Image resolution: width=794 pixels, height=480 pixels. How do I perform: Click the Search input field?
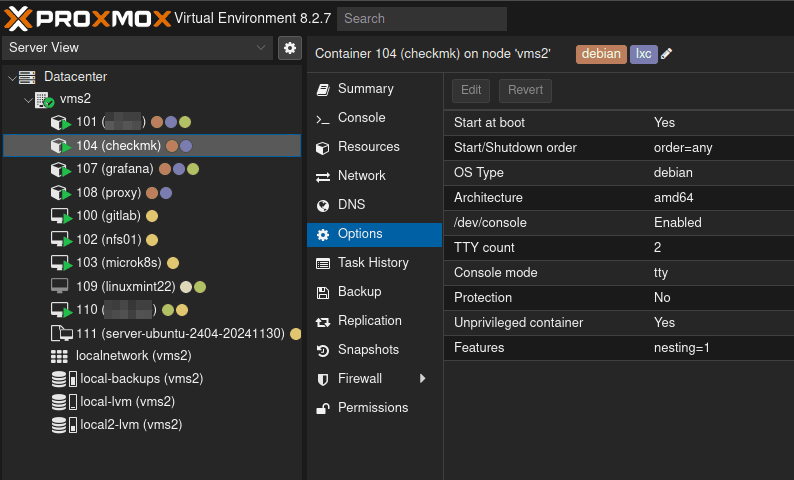tap(421, 18)
